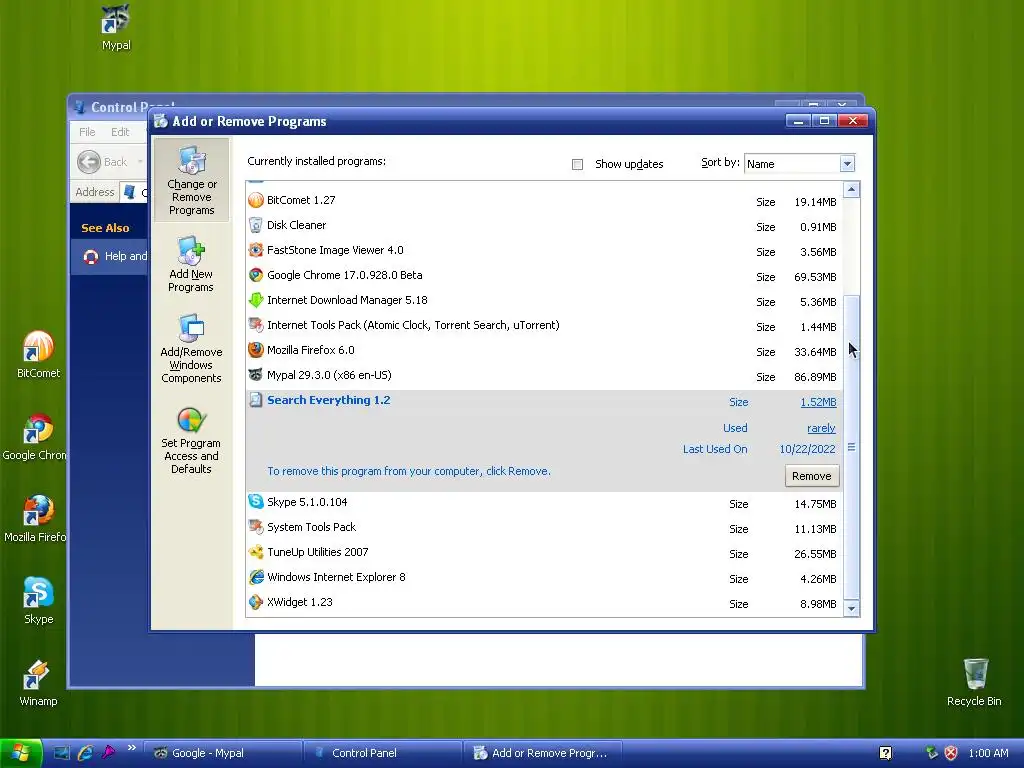Screen dimensions: 1024x768
Task: Open File menu in Control Panel window
Action: coord(87,132)
